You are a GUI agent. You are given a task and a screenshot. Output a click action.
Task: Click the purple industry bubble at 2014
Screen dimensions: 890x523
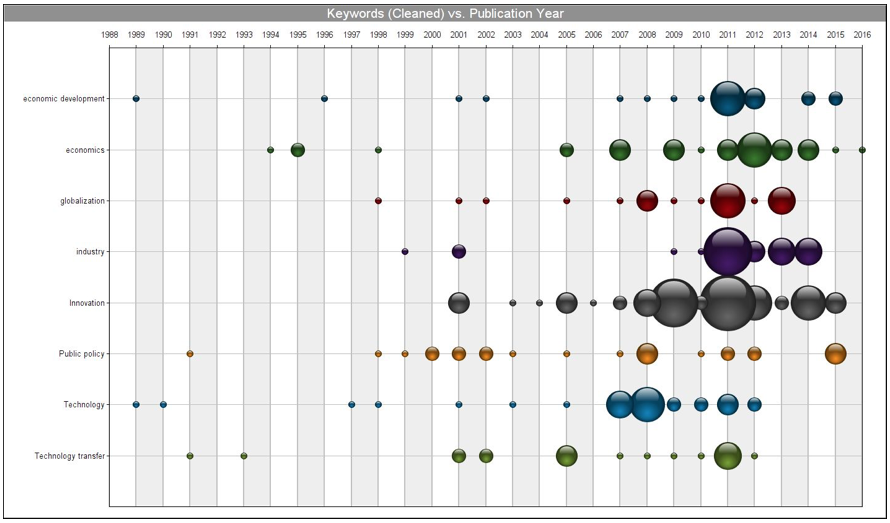click(x=808, y=252)
